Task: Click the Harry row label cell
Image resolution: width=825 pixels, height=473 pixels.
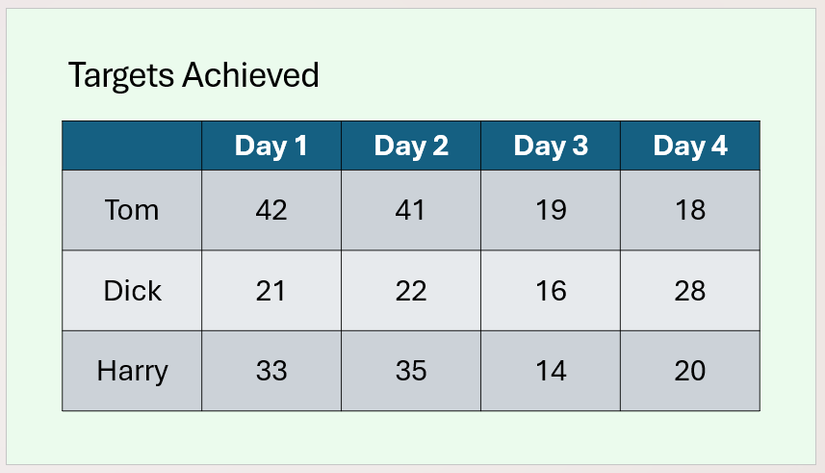Action: tap(132, 371)
